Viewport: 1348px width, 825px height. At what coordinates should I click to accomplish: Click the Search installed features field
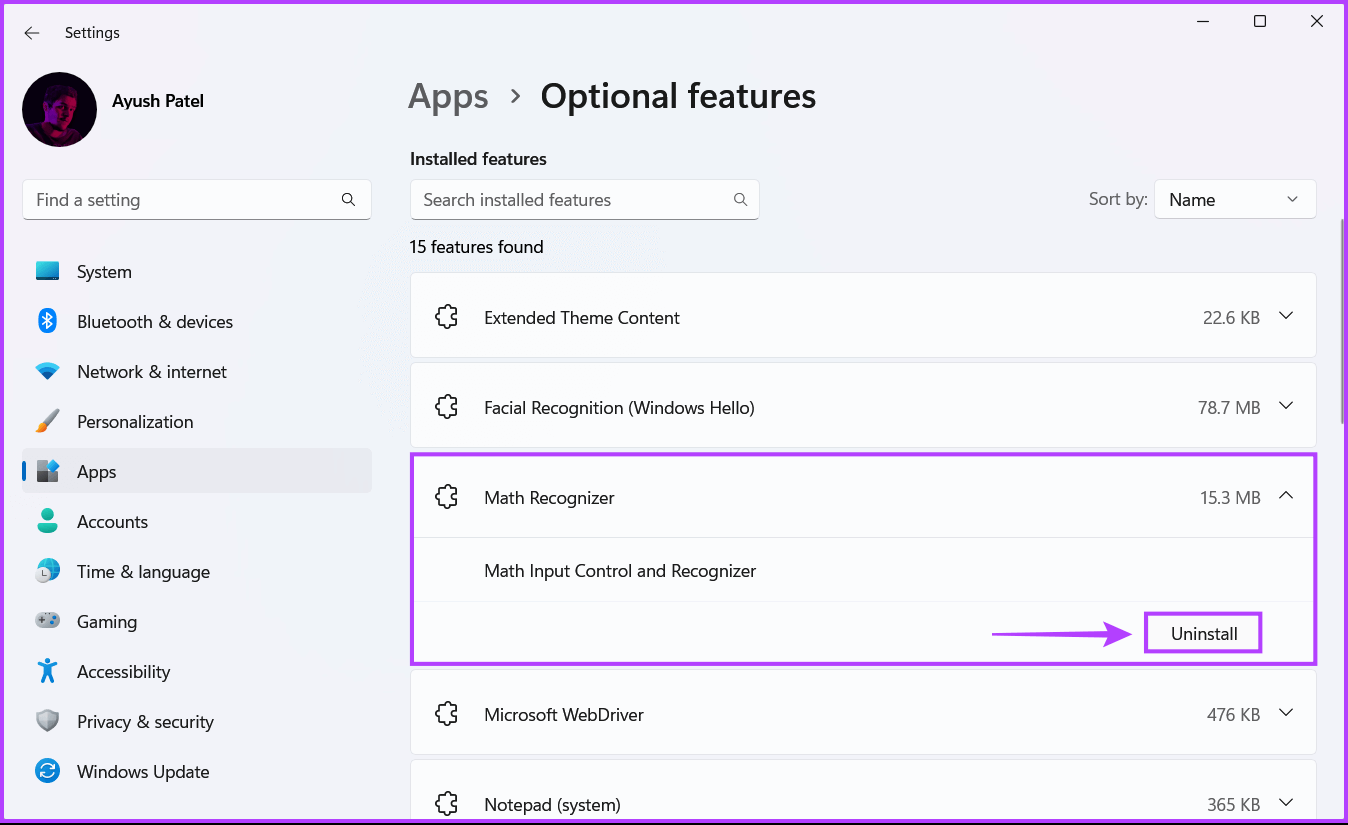pyautogui.click(x=584, y=200)
